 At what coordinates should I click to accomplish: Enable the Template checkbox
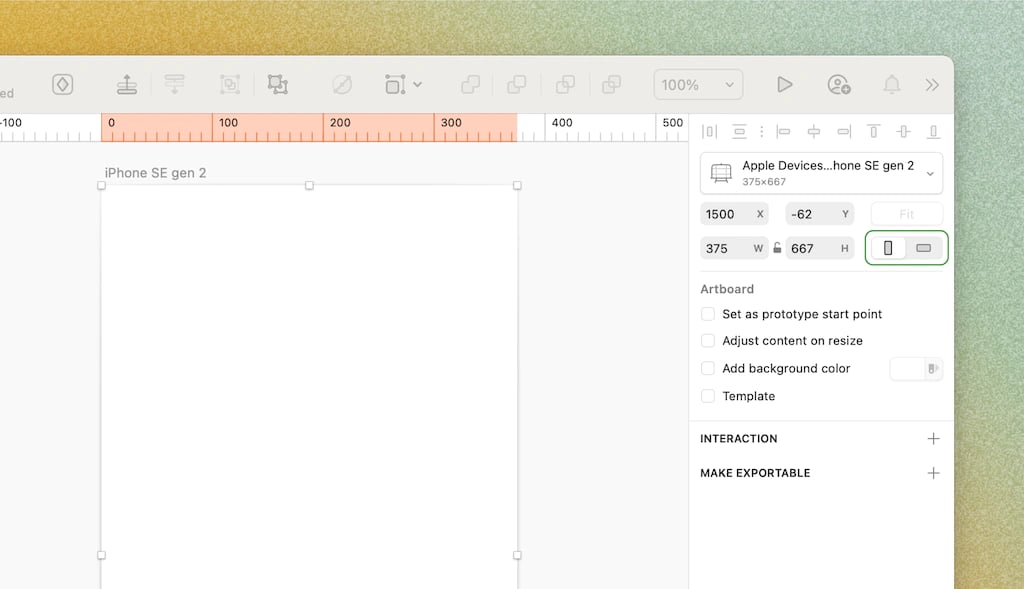point(708,396)
